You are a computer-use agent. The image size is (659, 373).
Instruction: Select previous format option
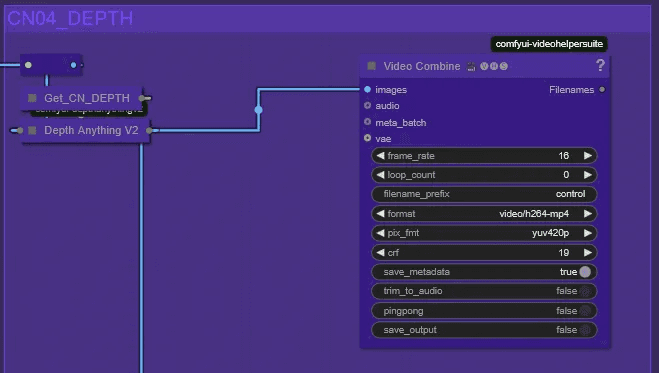coord(380,214)
